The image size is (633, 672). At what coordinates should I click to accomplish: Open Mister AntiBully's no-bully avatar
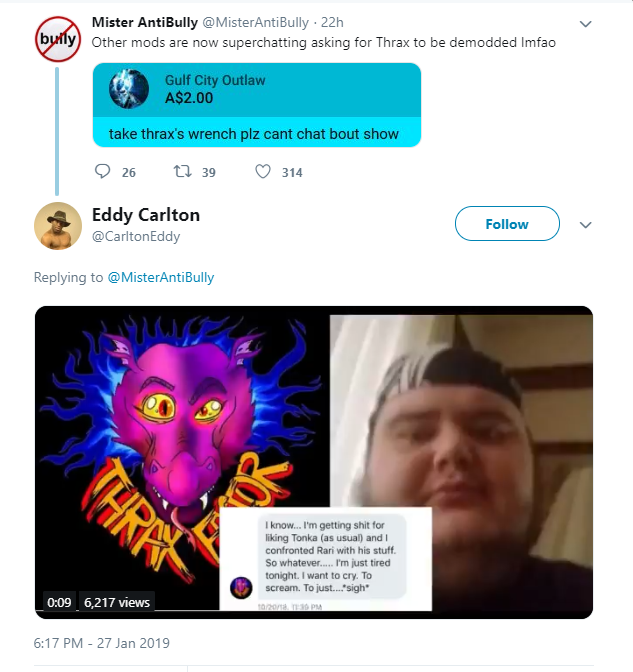click(x=58, y=39)
